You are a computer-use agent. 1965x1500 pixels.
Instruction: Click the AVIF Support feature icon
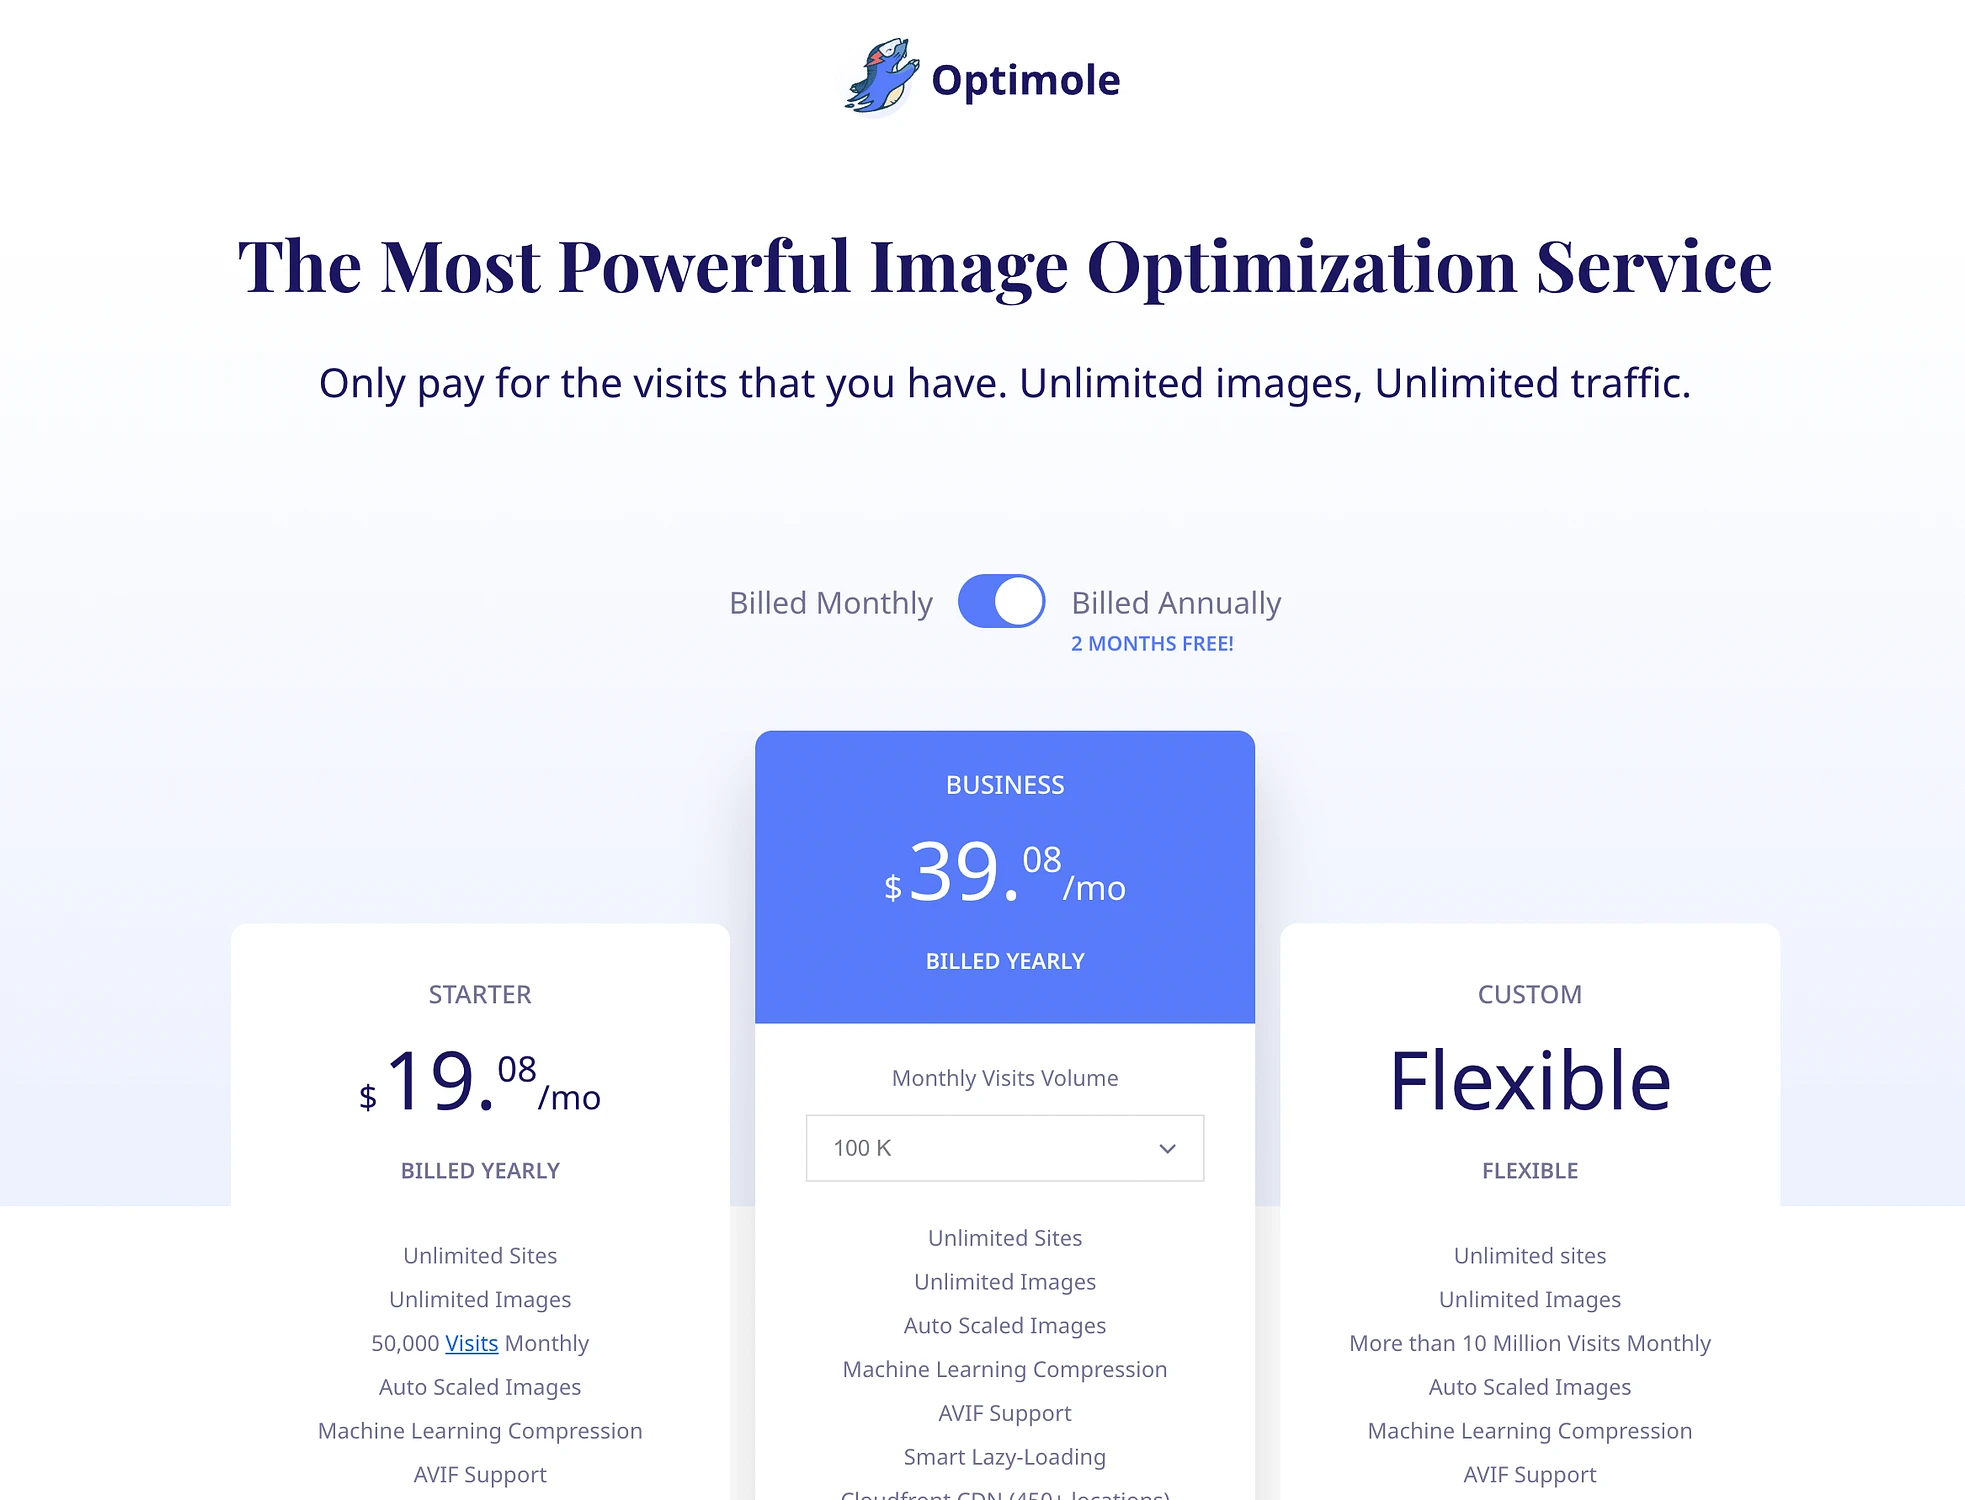click(x=1004, y=1410)
